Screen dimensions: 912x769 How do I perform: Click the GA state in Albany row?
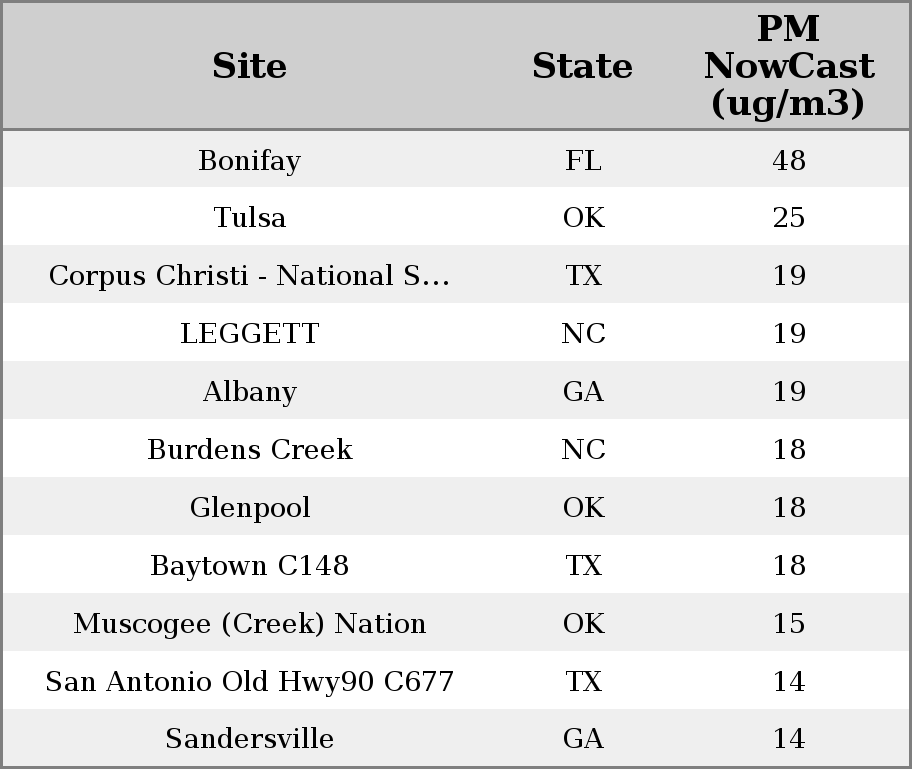point(583,391)
